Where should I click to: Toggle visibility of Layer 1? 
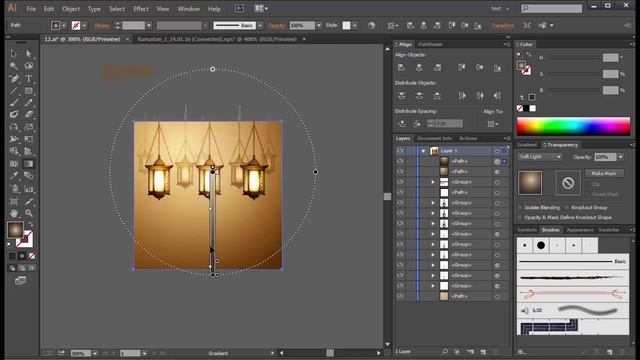[x=400, y=151]
